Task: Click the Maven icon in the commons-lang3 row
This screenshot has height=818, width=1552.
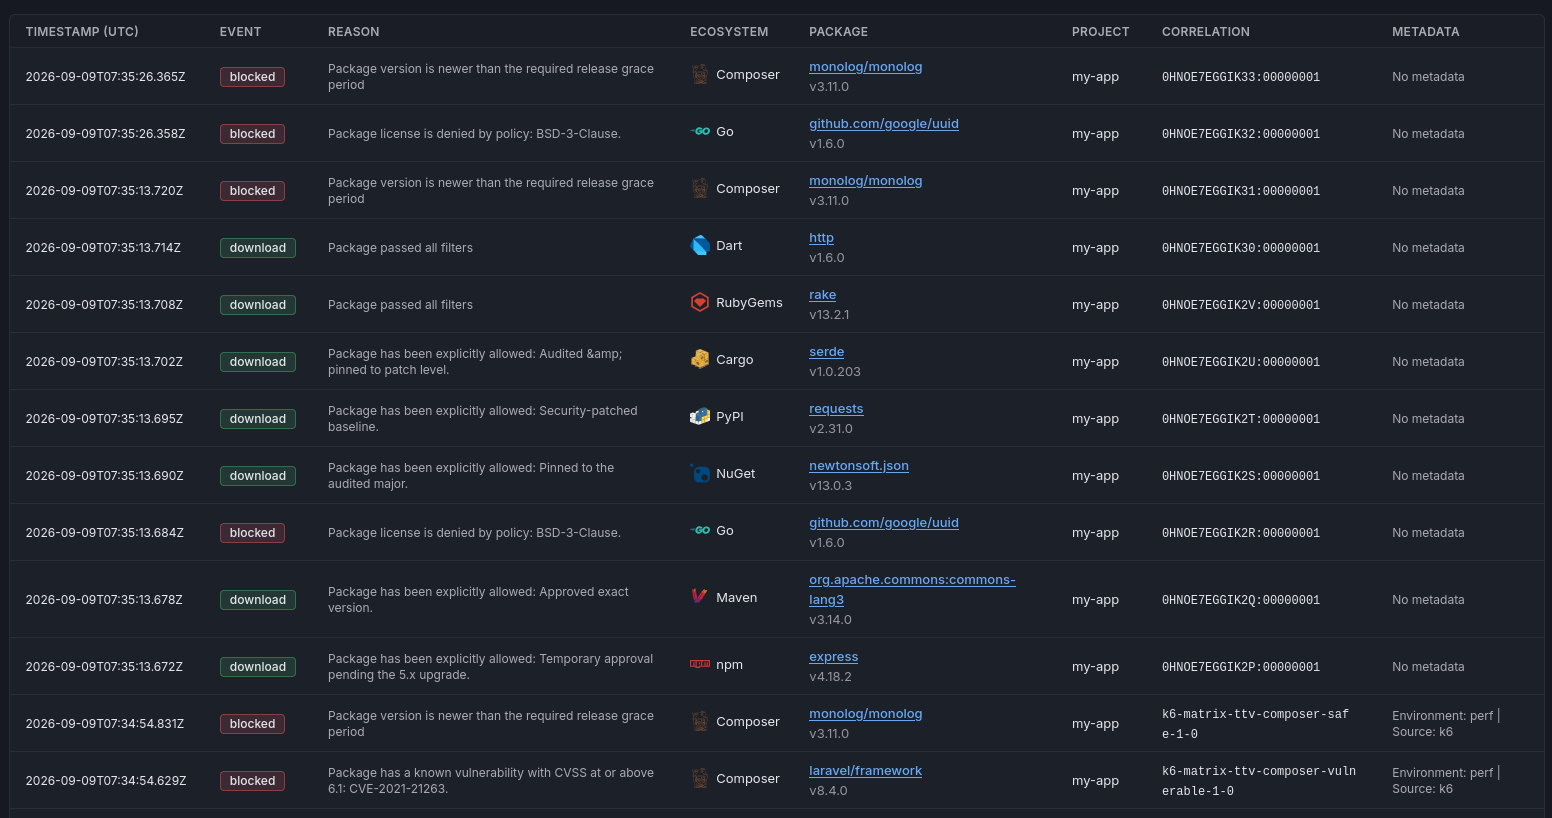Action: coord(700,598)
